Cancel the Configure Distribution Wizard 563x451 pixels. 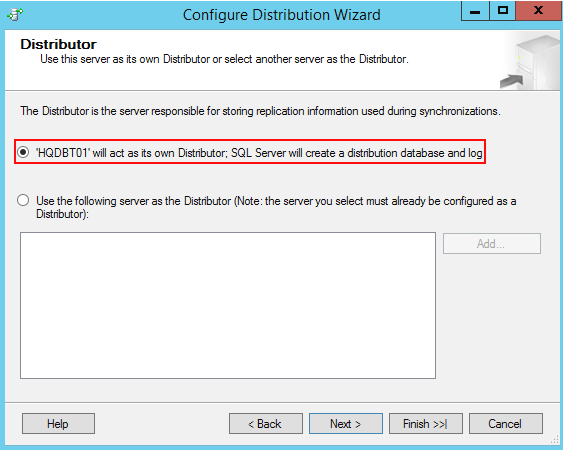point(506,424)
